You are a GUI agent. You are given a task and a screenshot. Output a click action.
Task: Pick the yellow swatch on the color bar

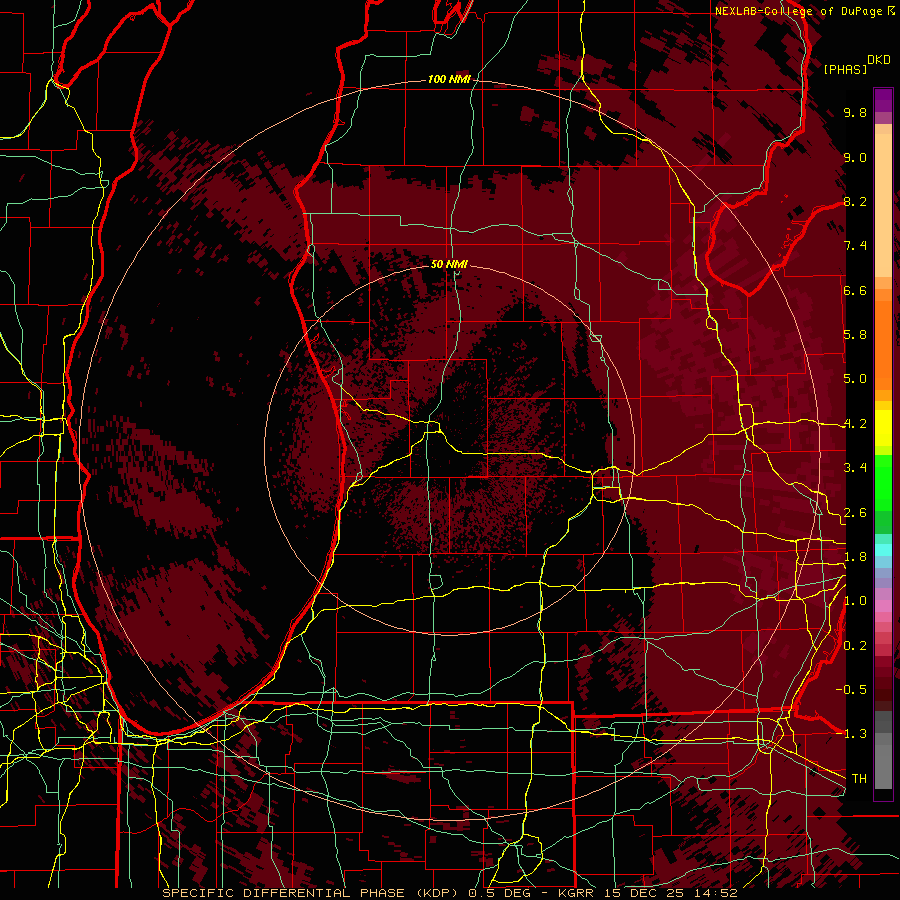pos(883,428)
